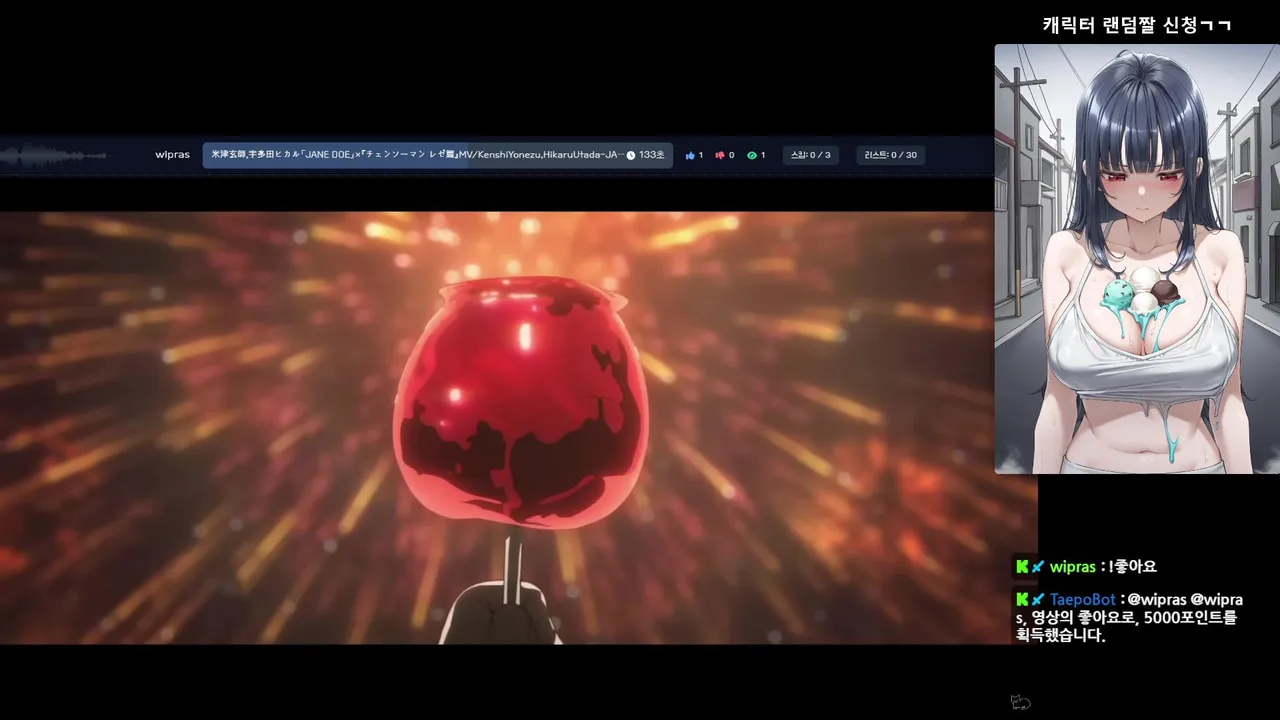Click the JANE DOE song title bar
Viewport: 1280px width, 720px height.
(x=437, y=155)
